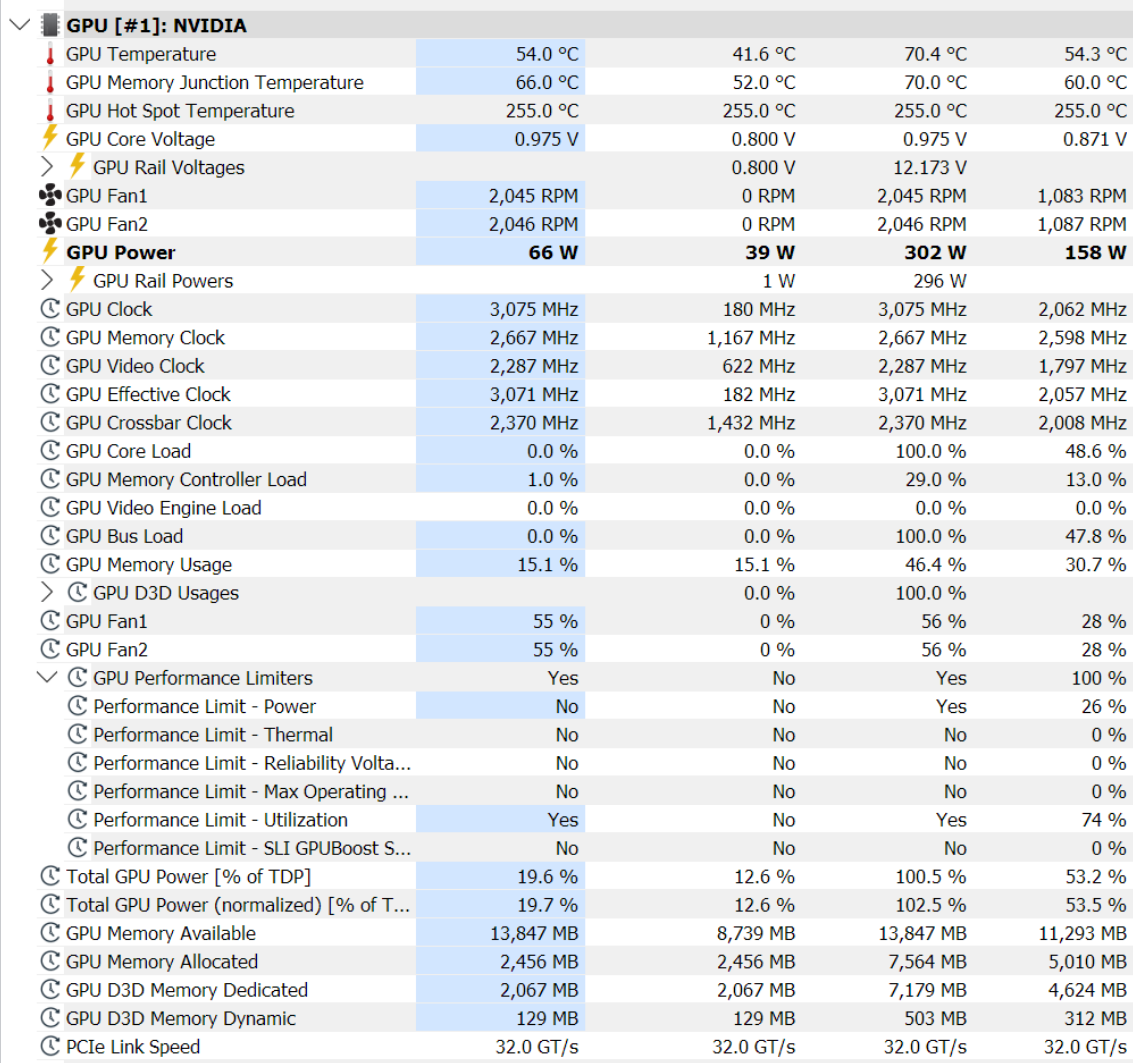Image resolution: width=1133 pixels, height=1063 pixels.
Task: Click the GPU Power current value 66 W
Action: pos(553,253)
